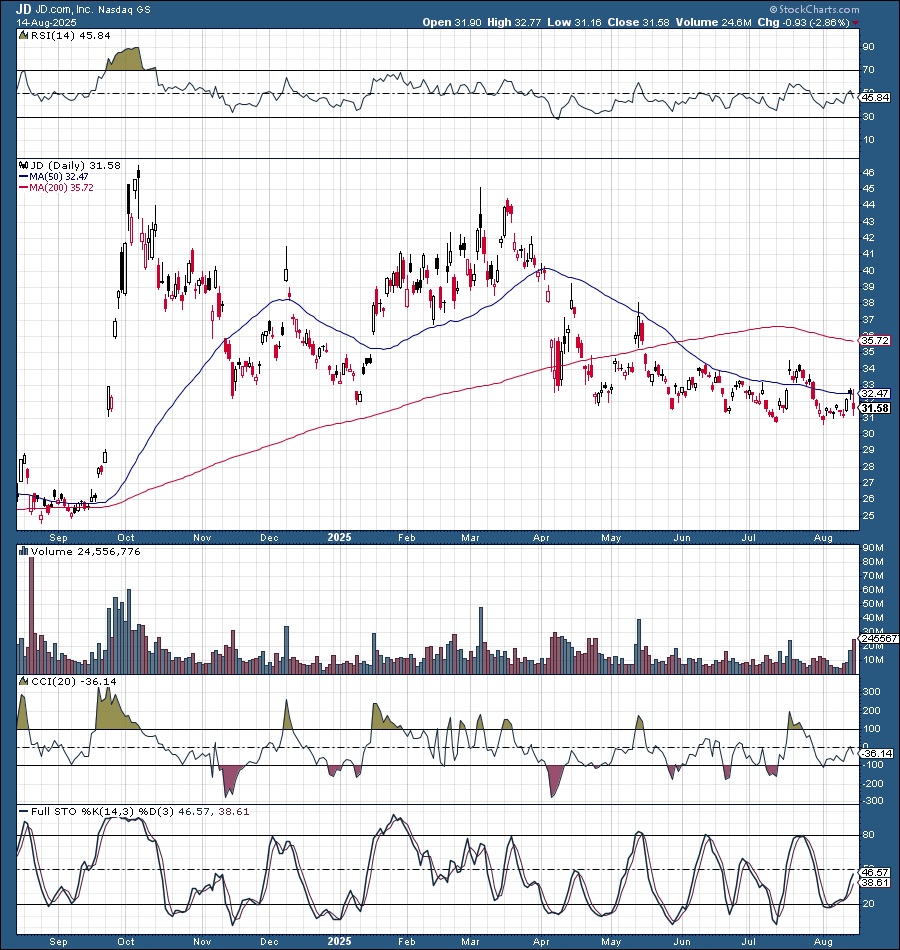Click the Full STO indicator panel icon
Image resolution: width=900 pixels, height=950 pixels.
(x=21, y=811)
